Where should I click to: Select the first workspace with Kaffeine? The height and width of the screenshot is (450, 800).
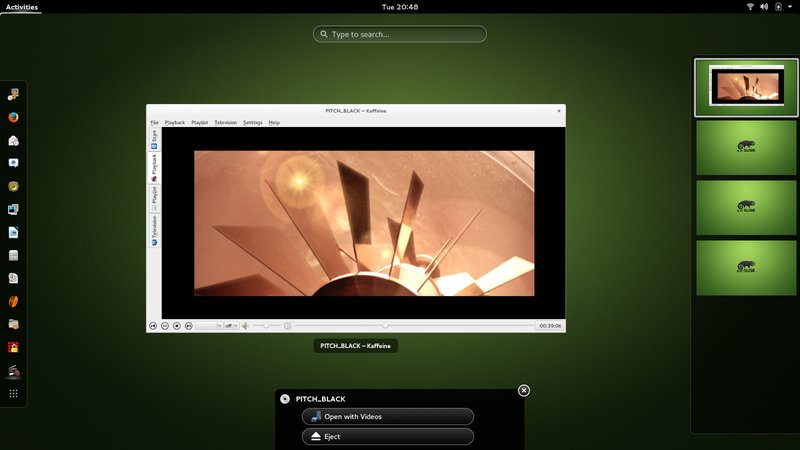[x=746, y=87]
